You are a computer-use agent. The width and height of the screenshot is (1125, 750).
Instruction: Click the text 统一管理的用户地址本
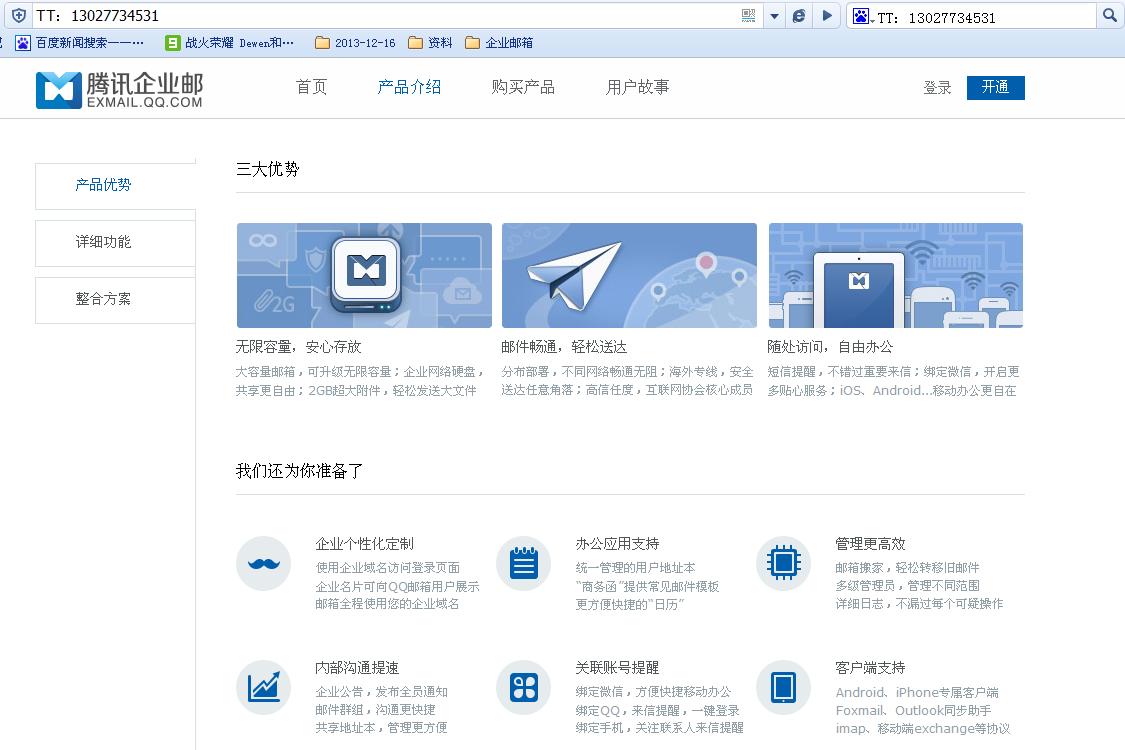tap(635, 568)
